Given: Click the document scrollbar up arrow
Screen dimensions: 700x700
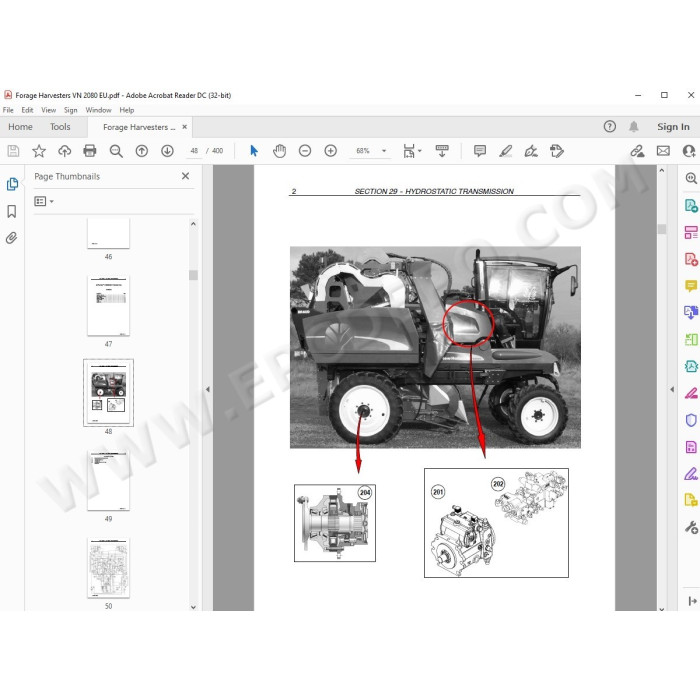Looking at the screenshot, I should [x=662, y=170].
